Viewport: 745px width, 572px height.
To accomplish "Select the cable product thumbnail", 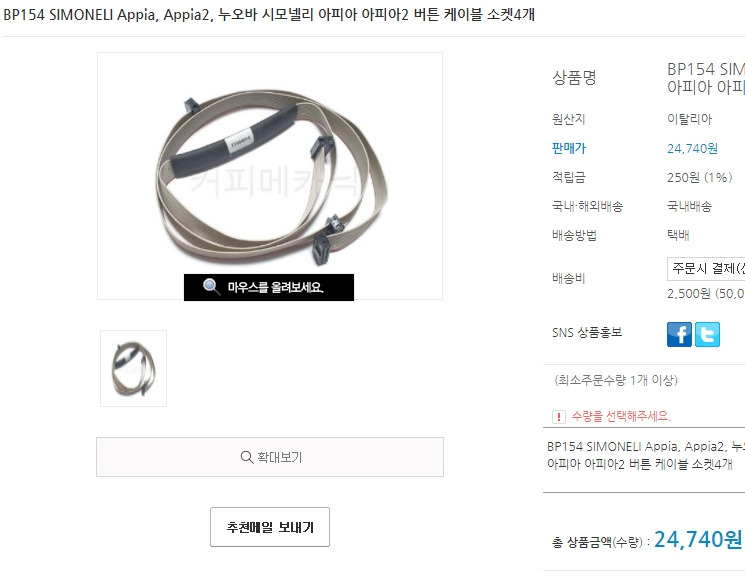I will [x=134, y=368].
